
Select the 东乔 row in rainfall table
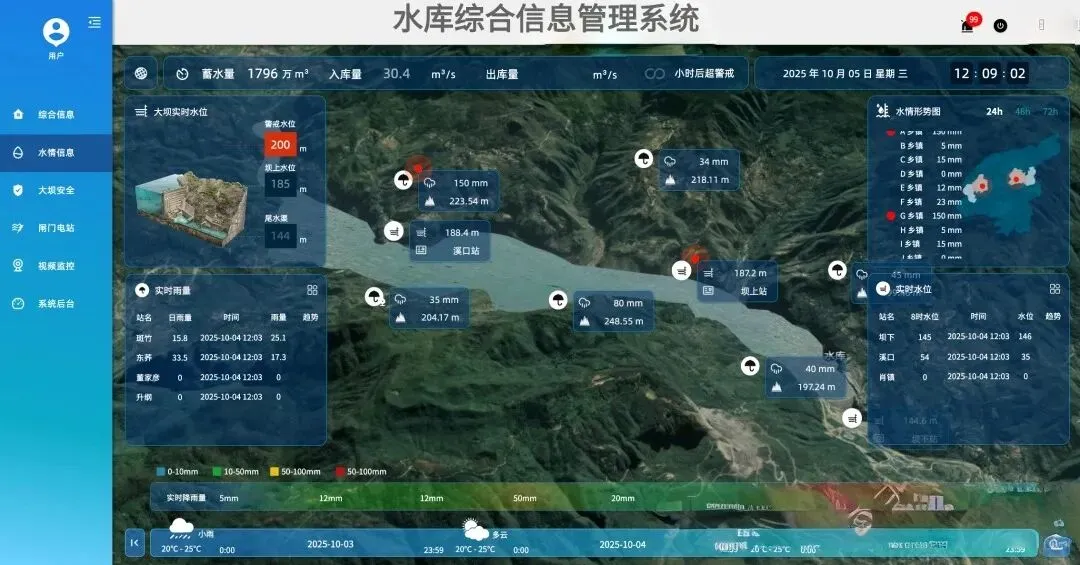pos(225,358)
